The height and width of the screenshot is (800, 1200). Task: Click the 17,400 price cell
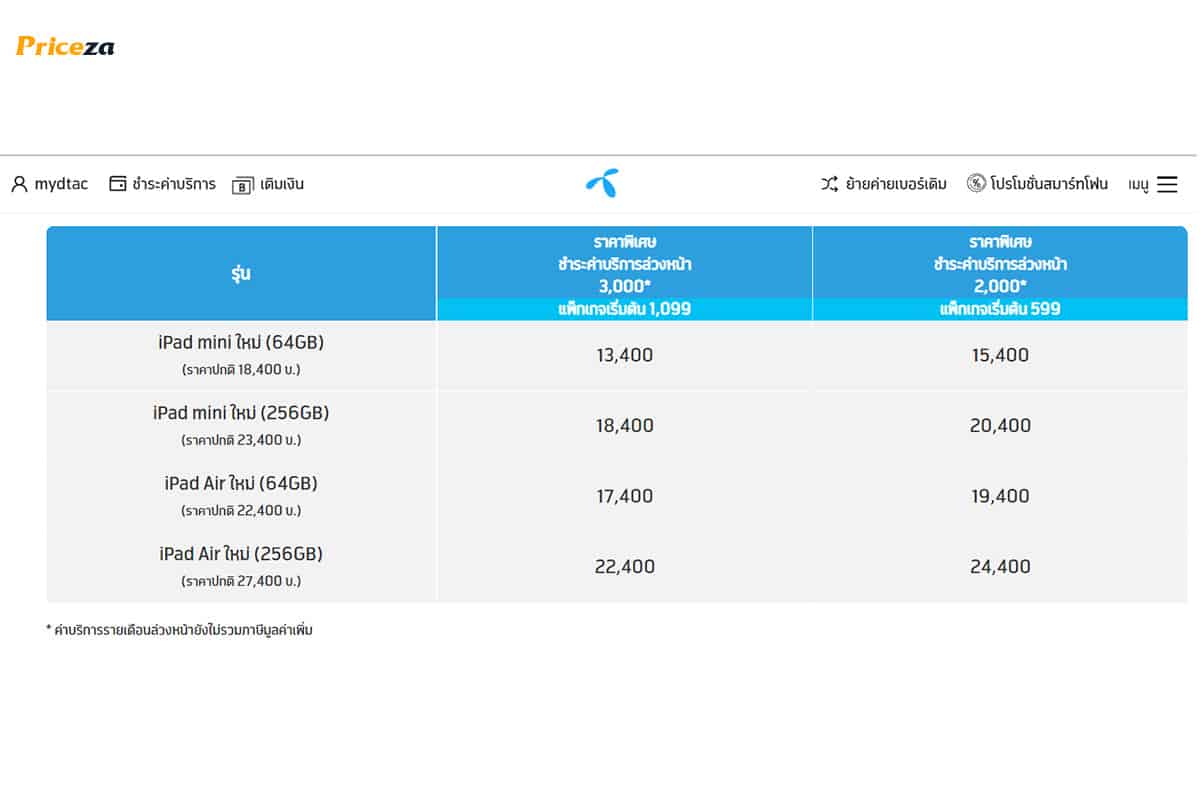coord(624,496)
